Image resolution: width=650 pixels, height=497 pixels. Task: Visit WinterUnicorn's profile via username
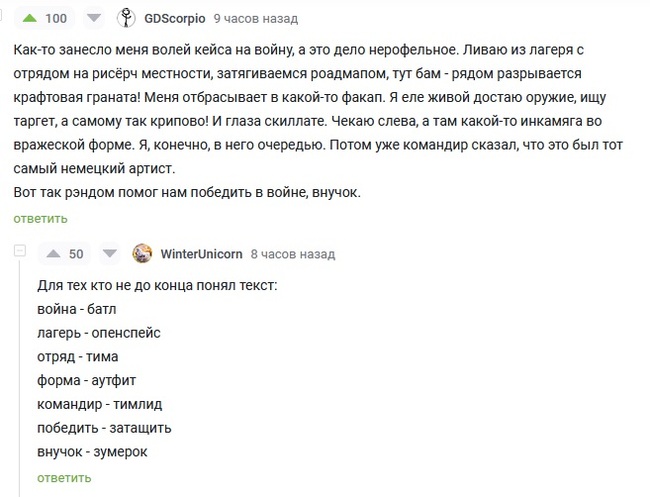point(201,254)
